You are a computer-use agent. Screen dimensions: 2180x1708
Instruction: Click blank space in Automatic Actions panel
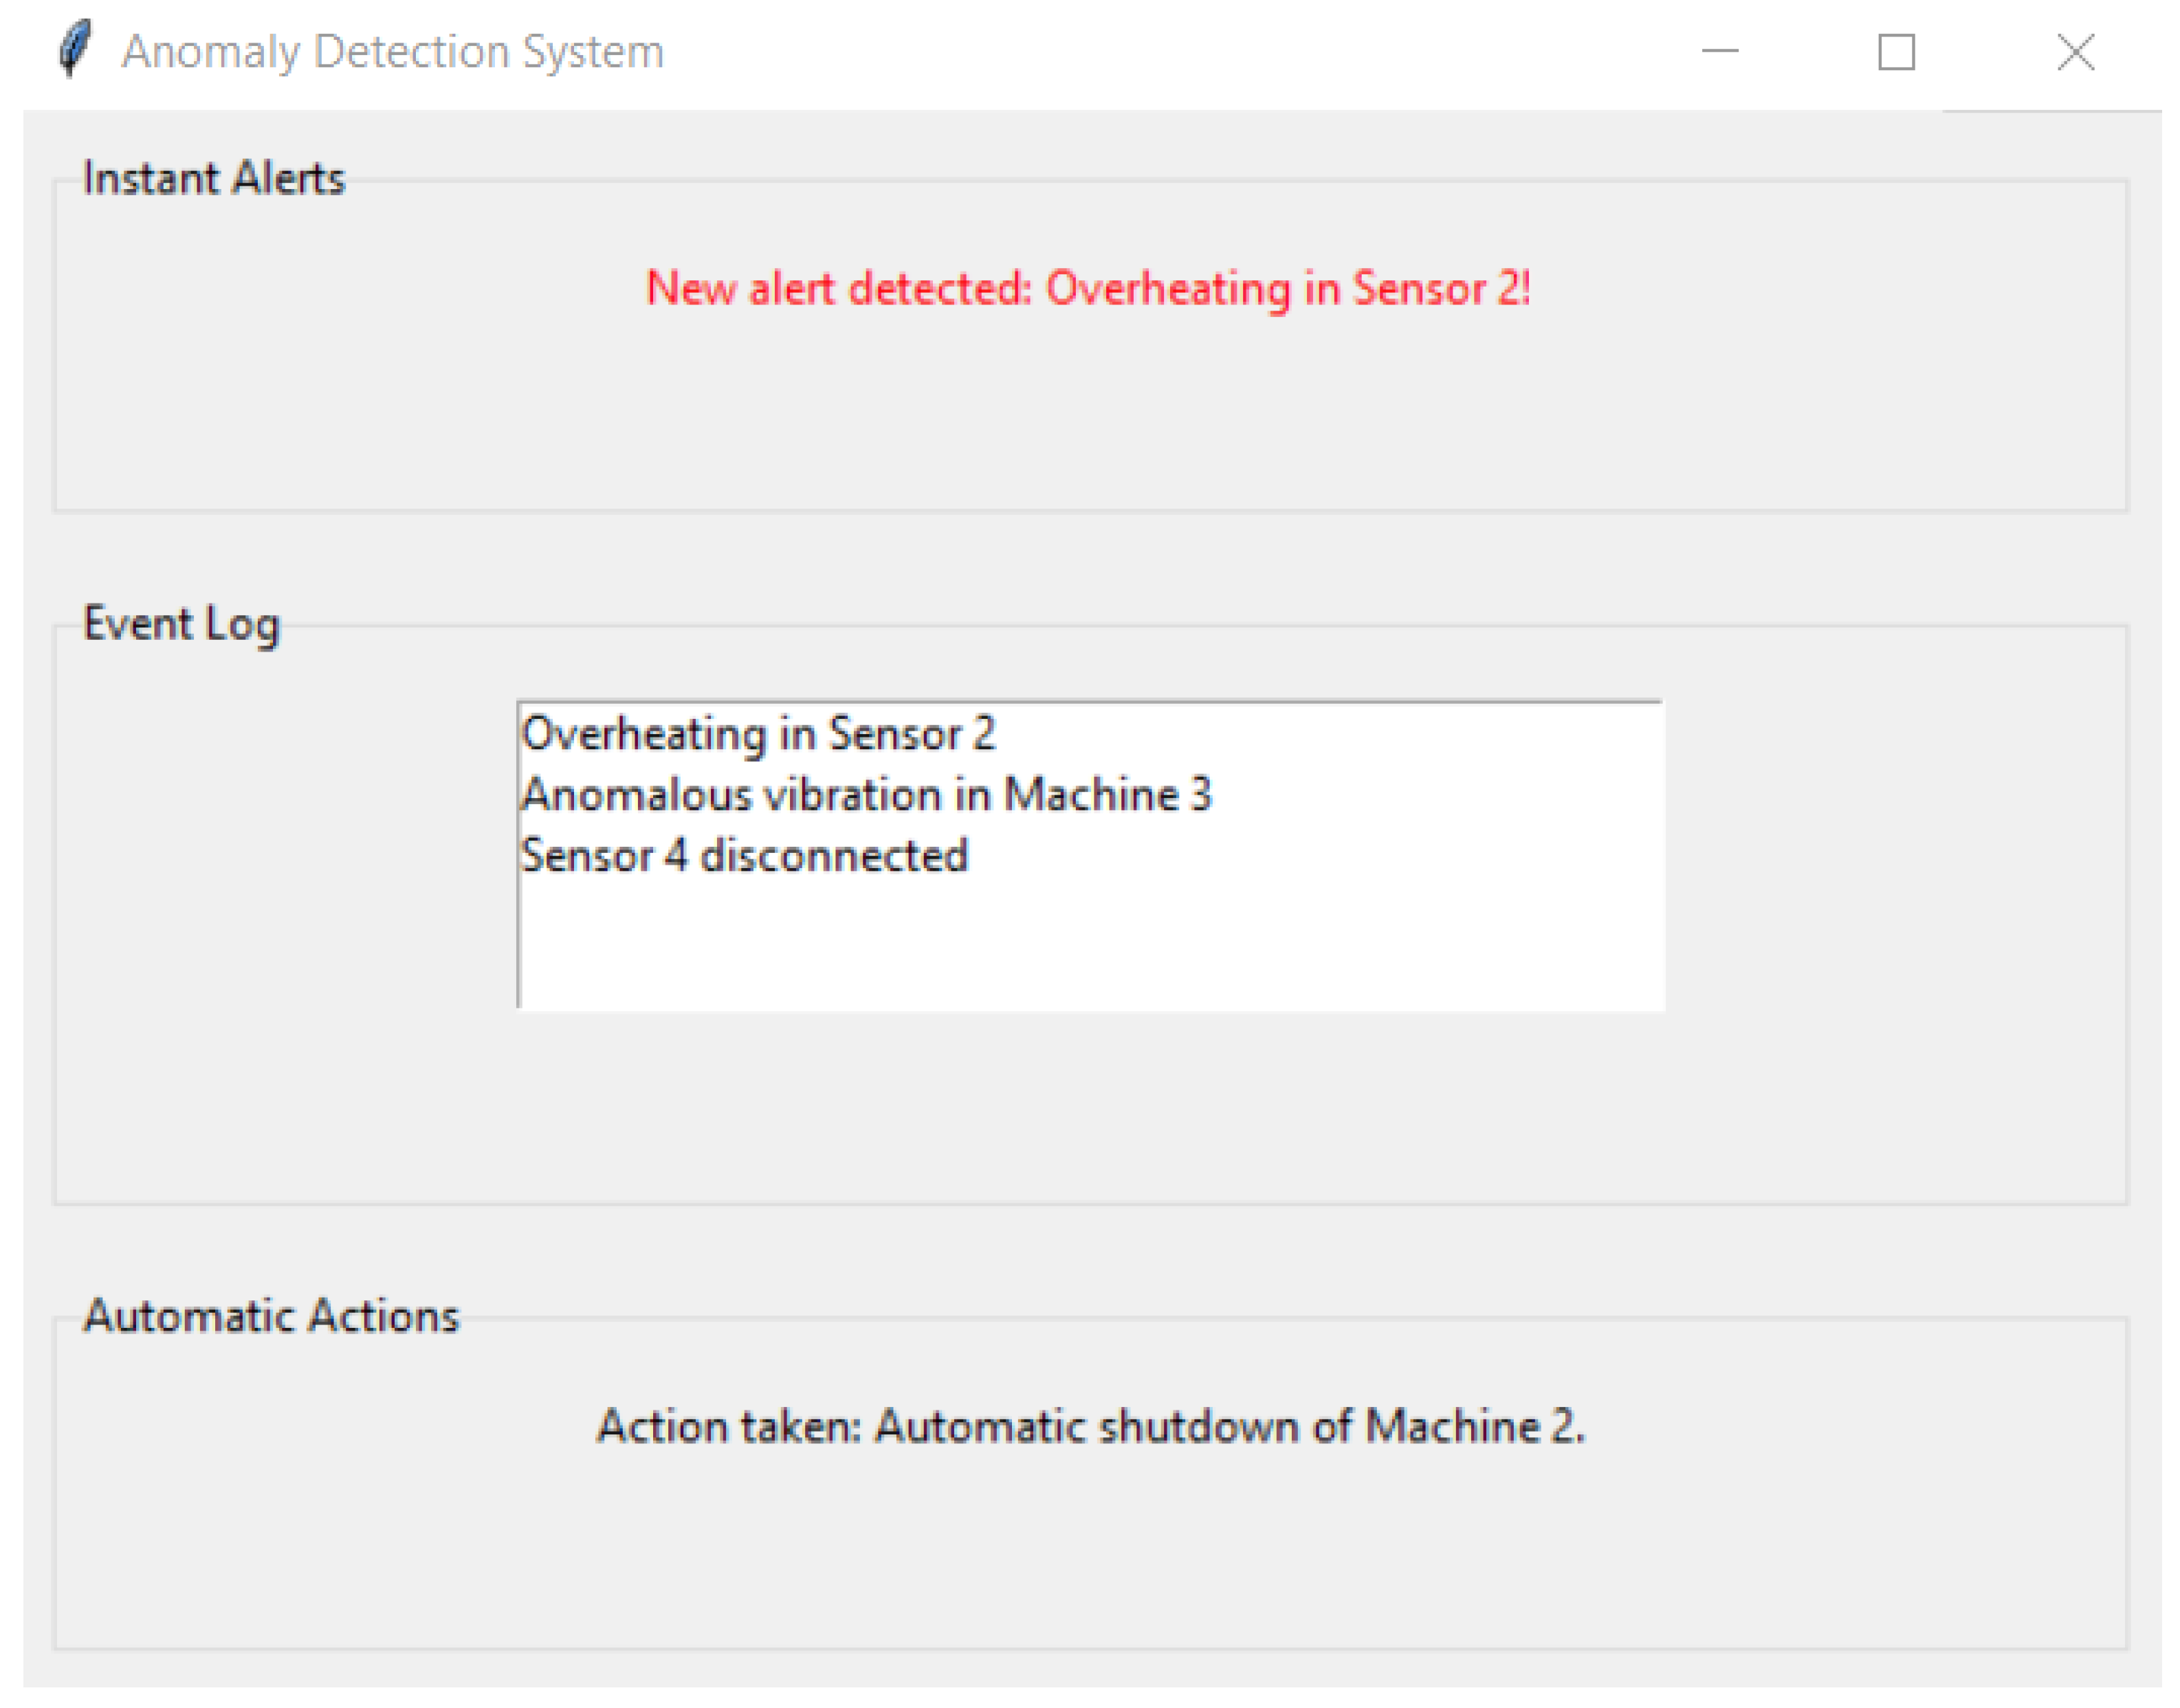point(1090,1560)
